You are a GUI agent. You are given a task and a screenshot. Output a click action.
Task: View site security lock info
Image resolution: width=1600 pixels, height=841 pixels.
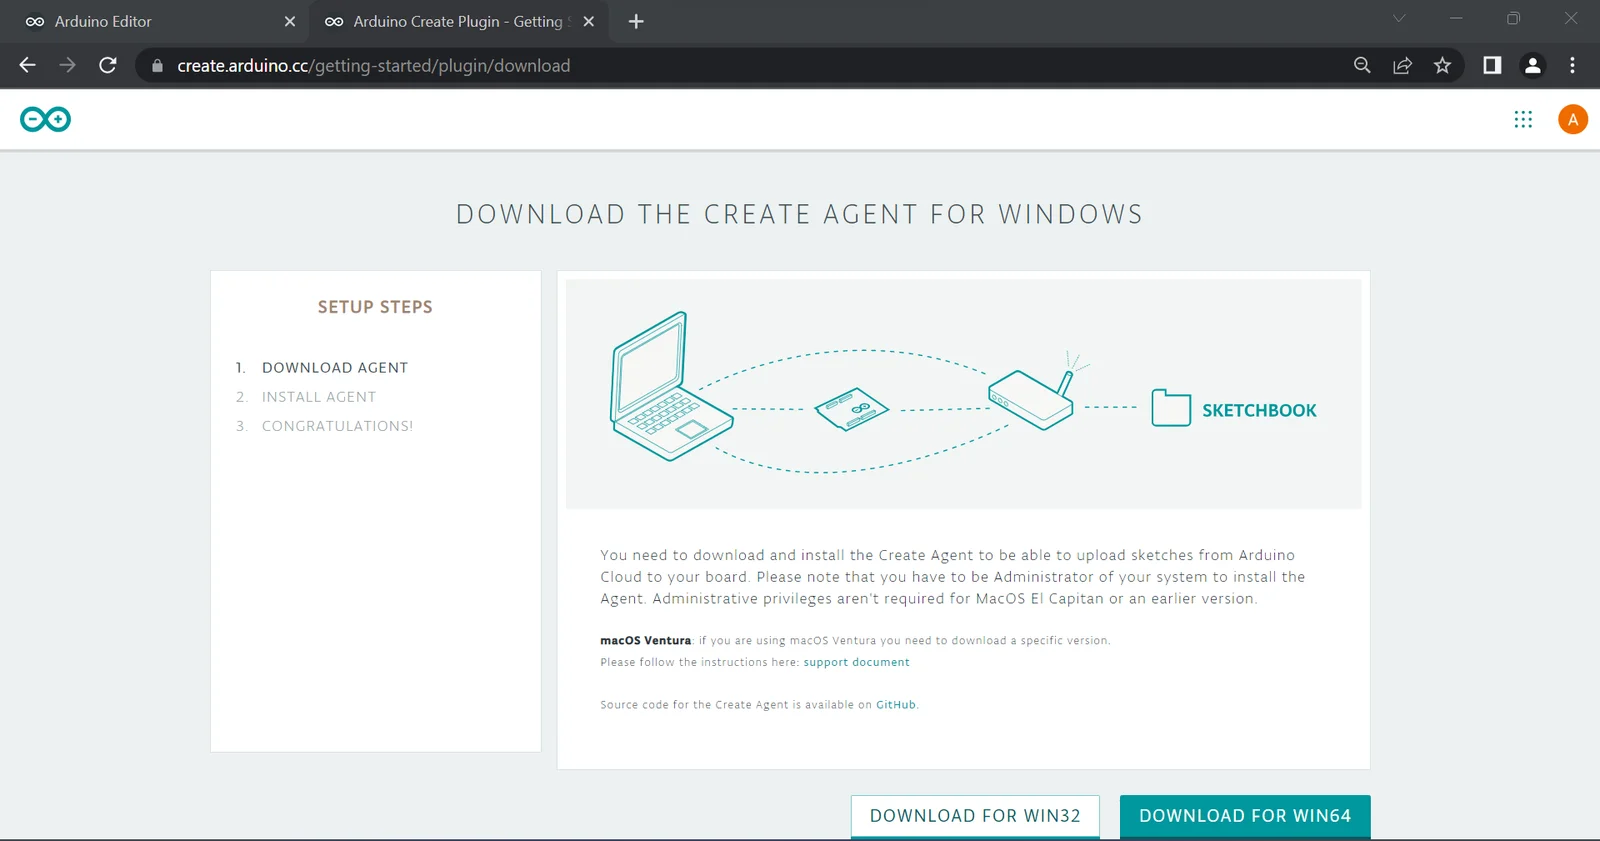point(157,66)
